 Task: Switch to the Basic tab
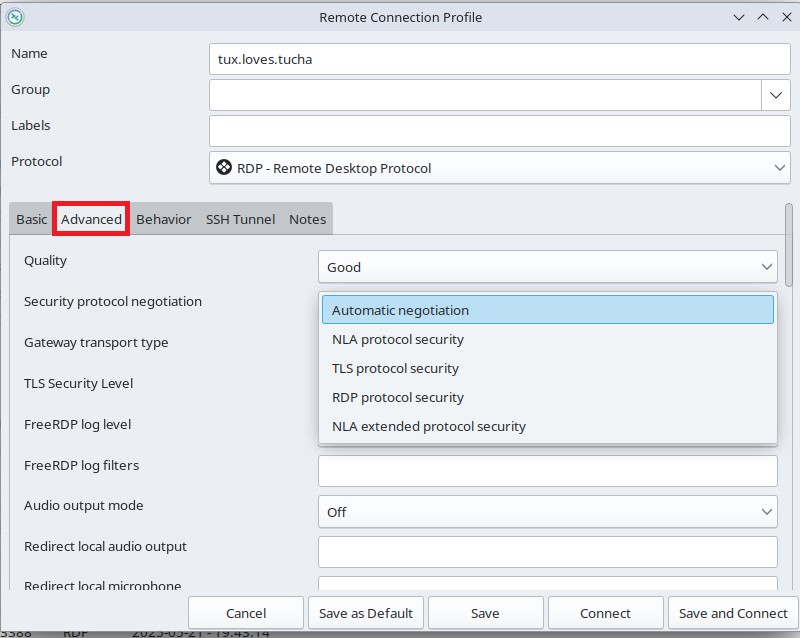click(x=31, y=219)
